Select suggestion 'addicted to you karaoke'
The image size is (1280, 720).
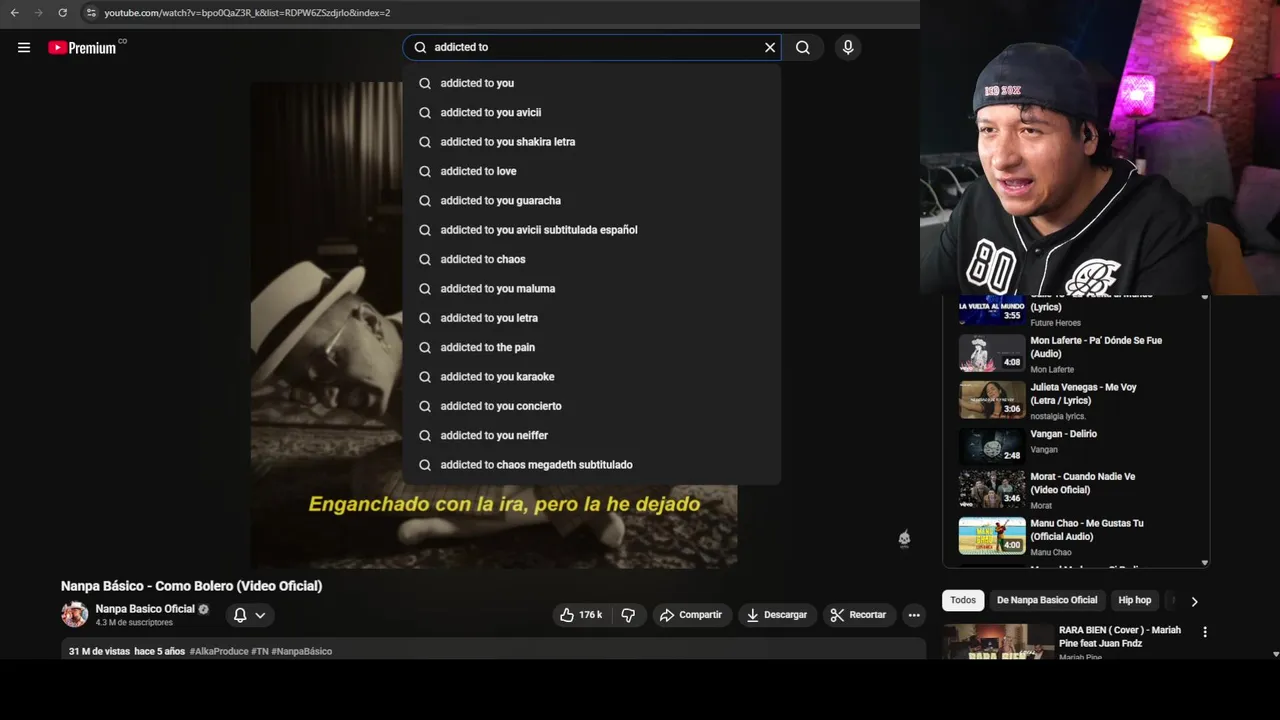pos(592,376)
